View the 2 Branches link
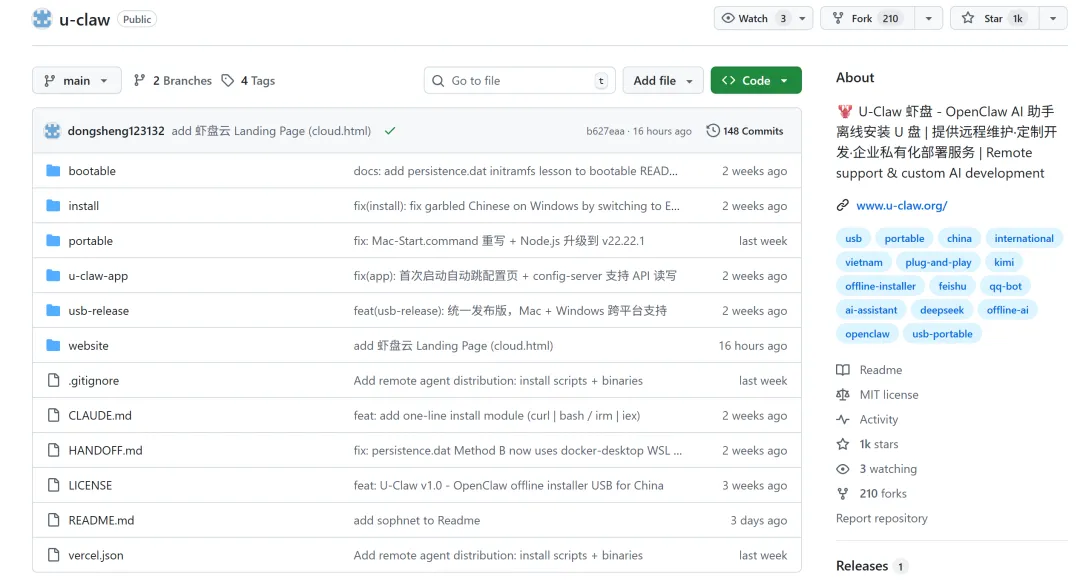 pyautogui.click(x=173, y=81)
